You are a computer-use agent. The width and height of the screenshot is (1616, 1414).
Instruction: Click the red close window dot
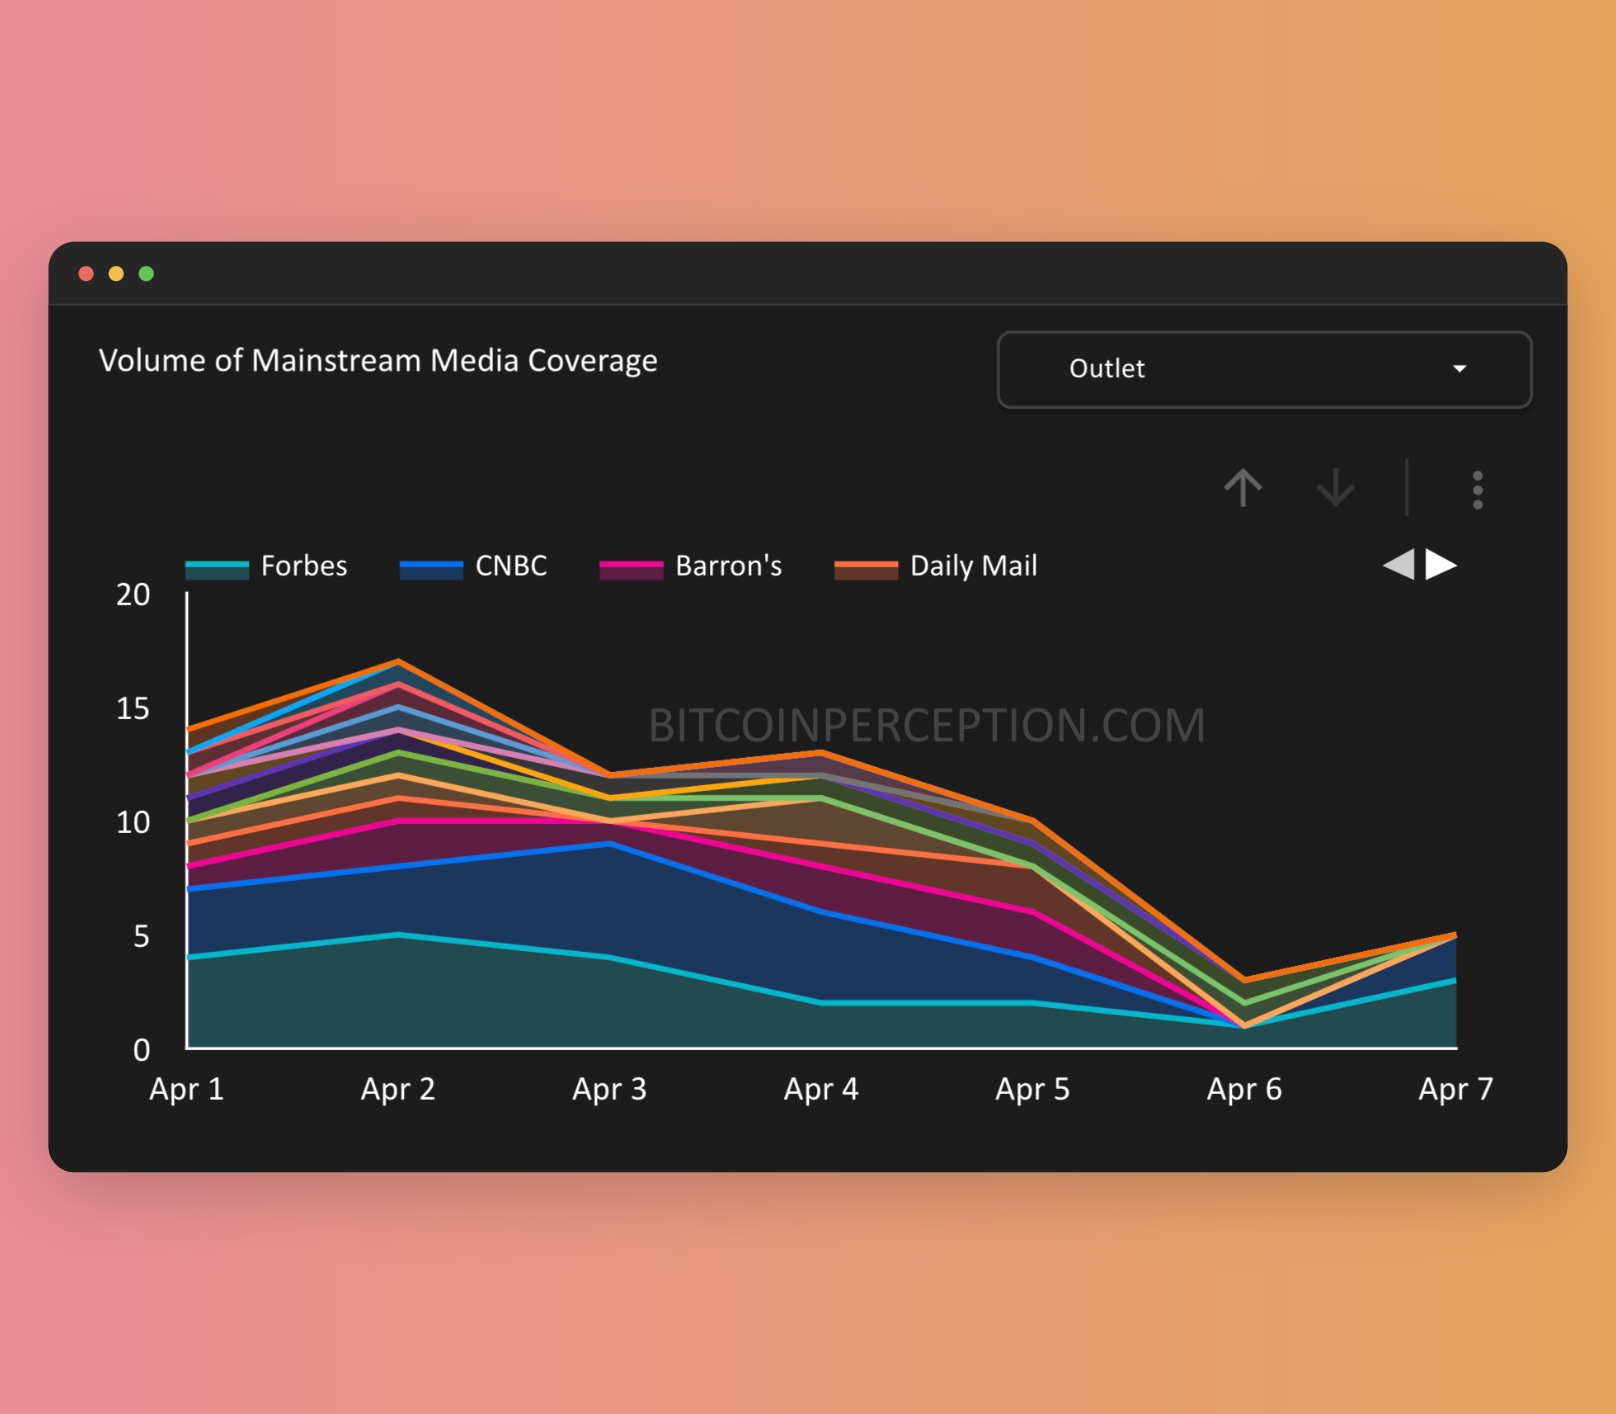(x=86, y=274)
